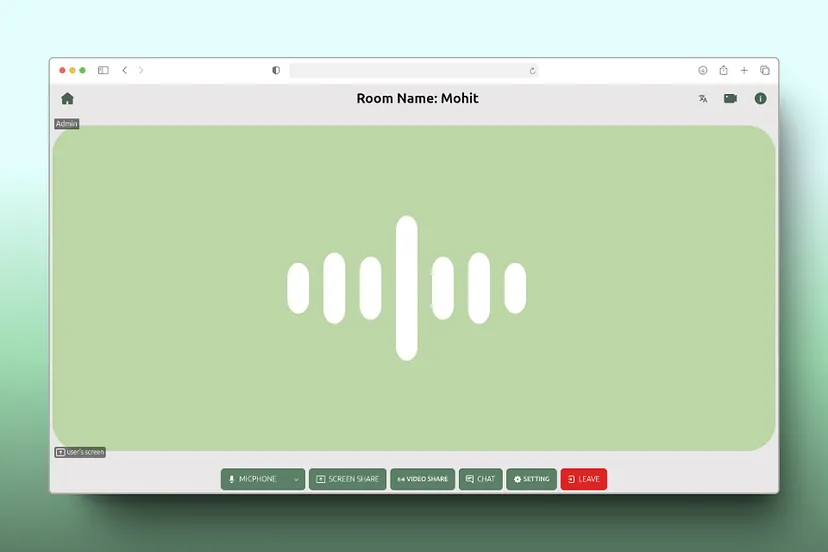Go to the home icon

click(x=67, y=99)
